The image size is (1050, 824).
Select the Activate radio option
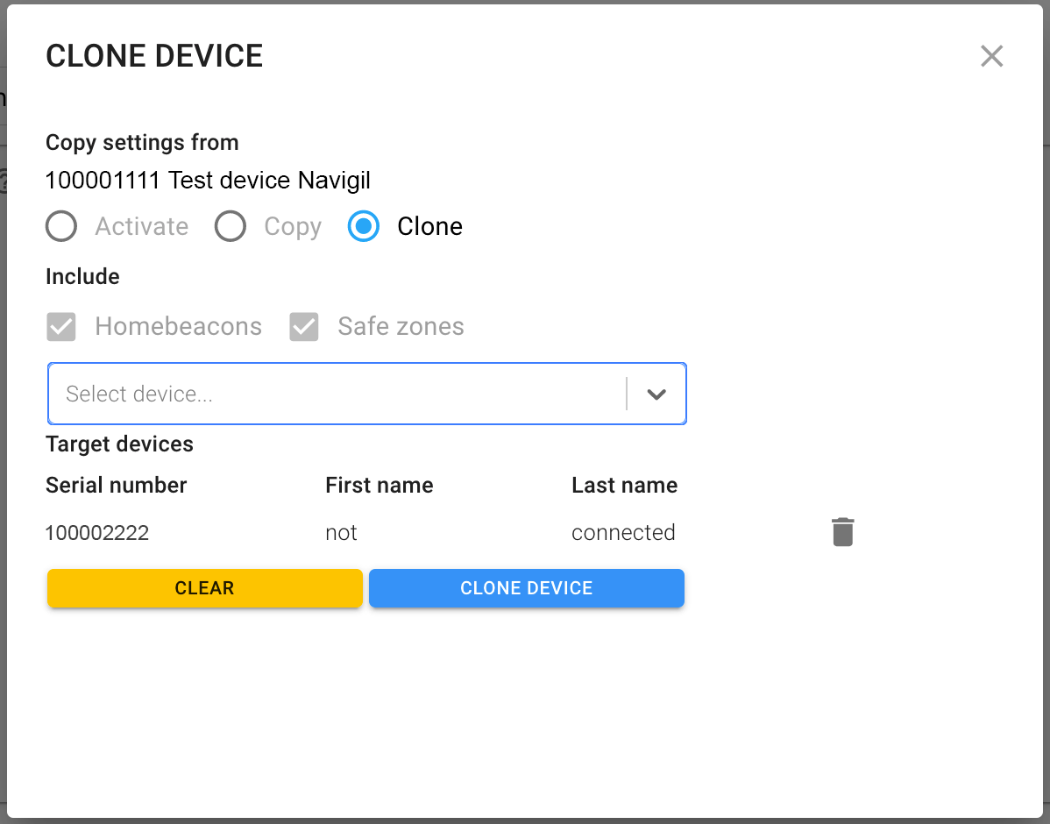click(61, 226)
